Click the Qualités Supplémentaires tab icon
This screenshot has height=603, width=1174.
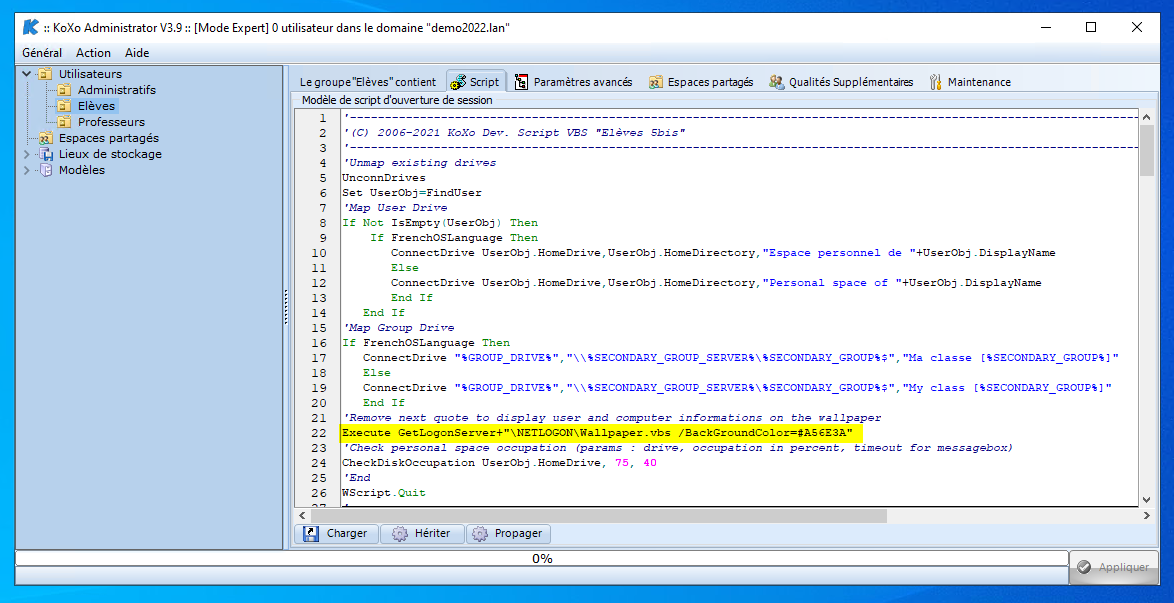pyautogui.click(x=776, y=82)
